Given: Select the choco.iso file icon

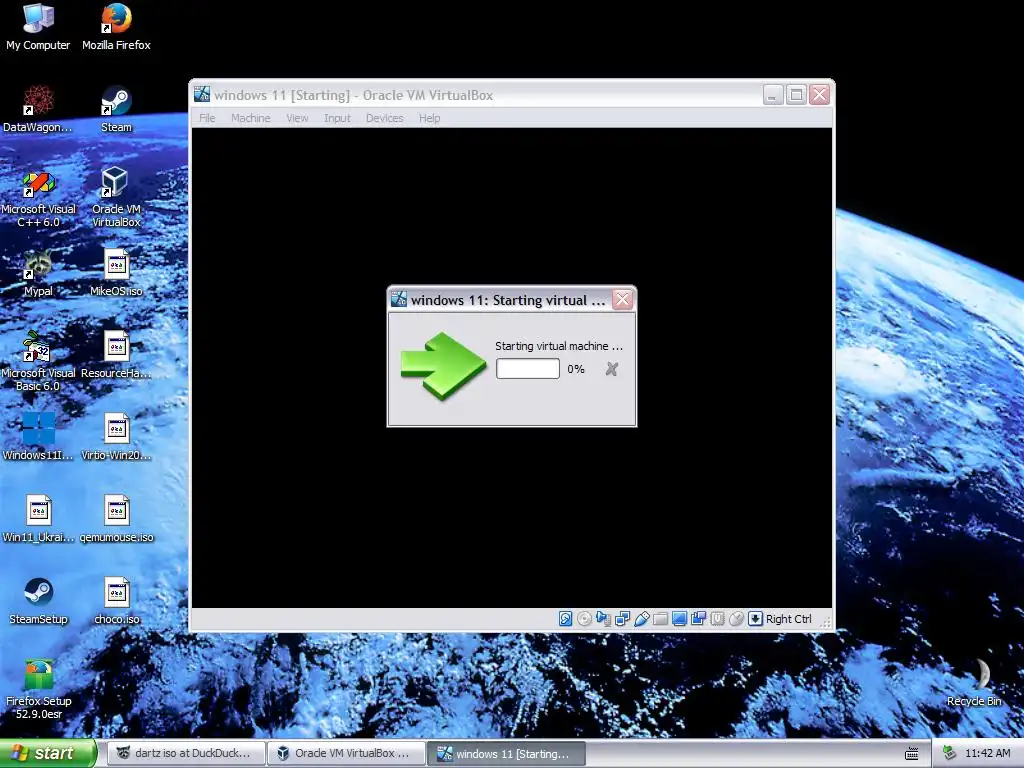Looking at the screenshot, I should point(116,601).
